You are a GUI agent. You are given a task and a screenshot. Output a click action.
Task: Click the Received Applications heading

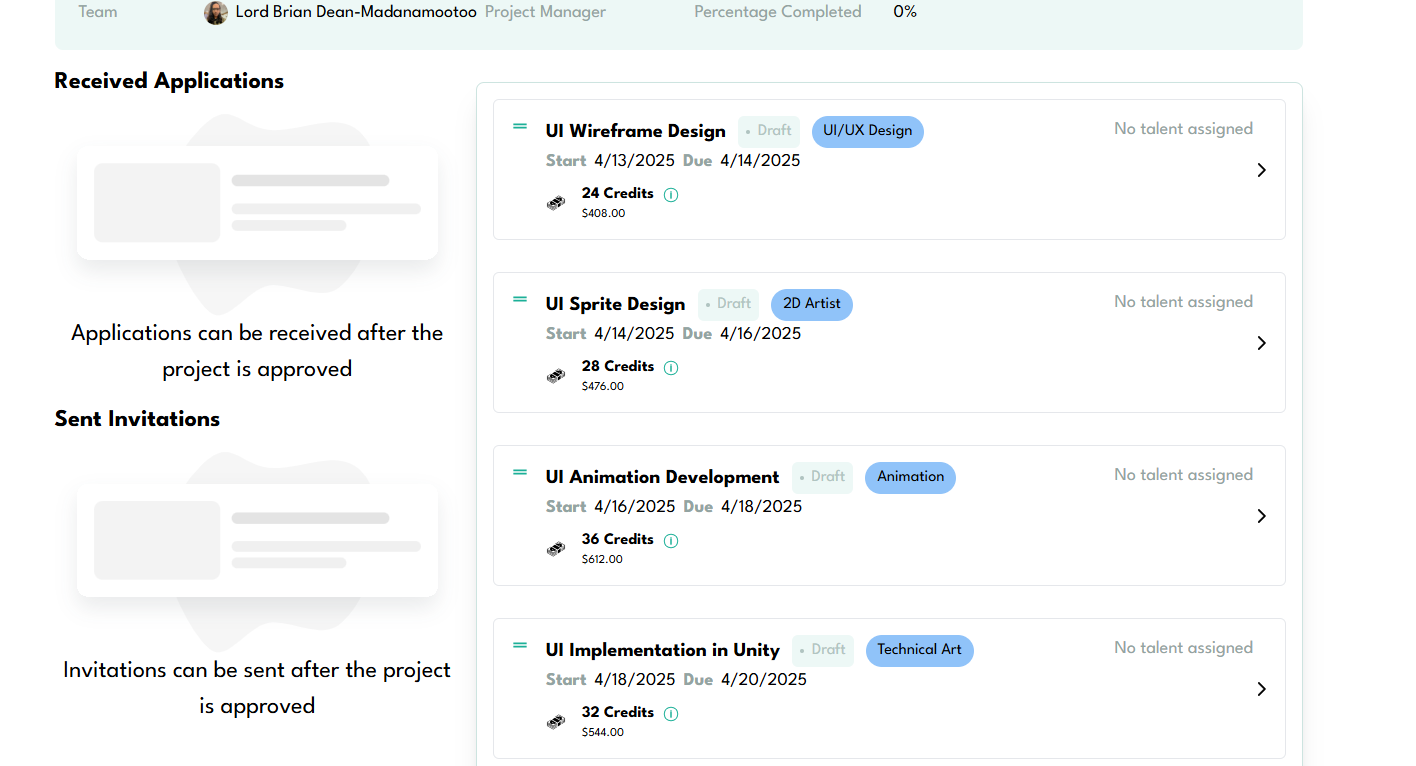click(x=169, y=81)
